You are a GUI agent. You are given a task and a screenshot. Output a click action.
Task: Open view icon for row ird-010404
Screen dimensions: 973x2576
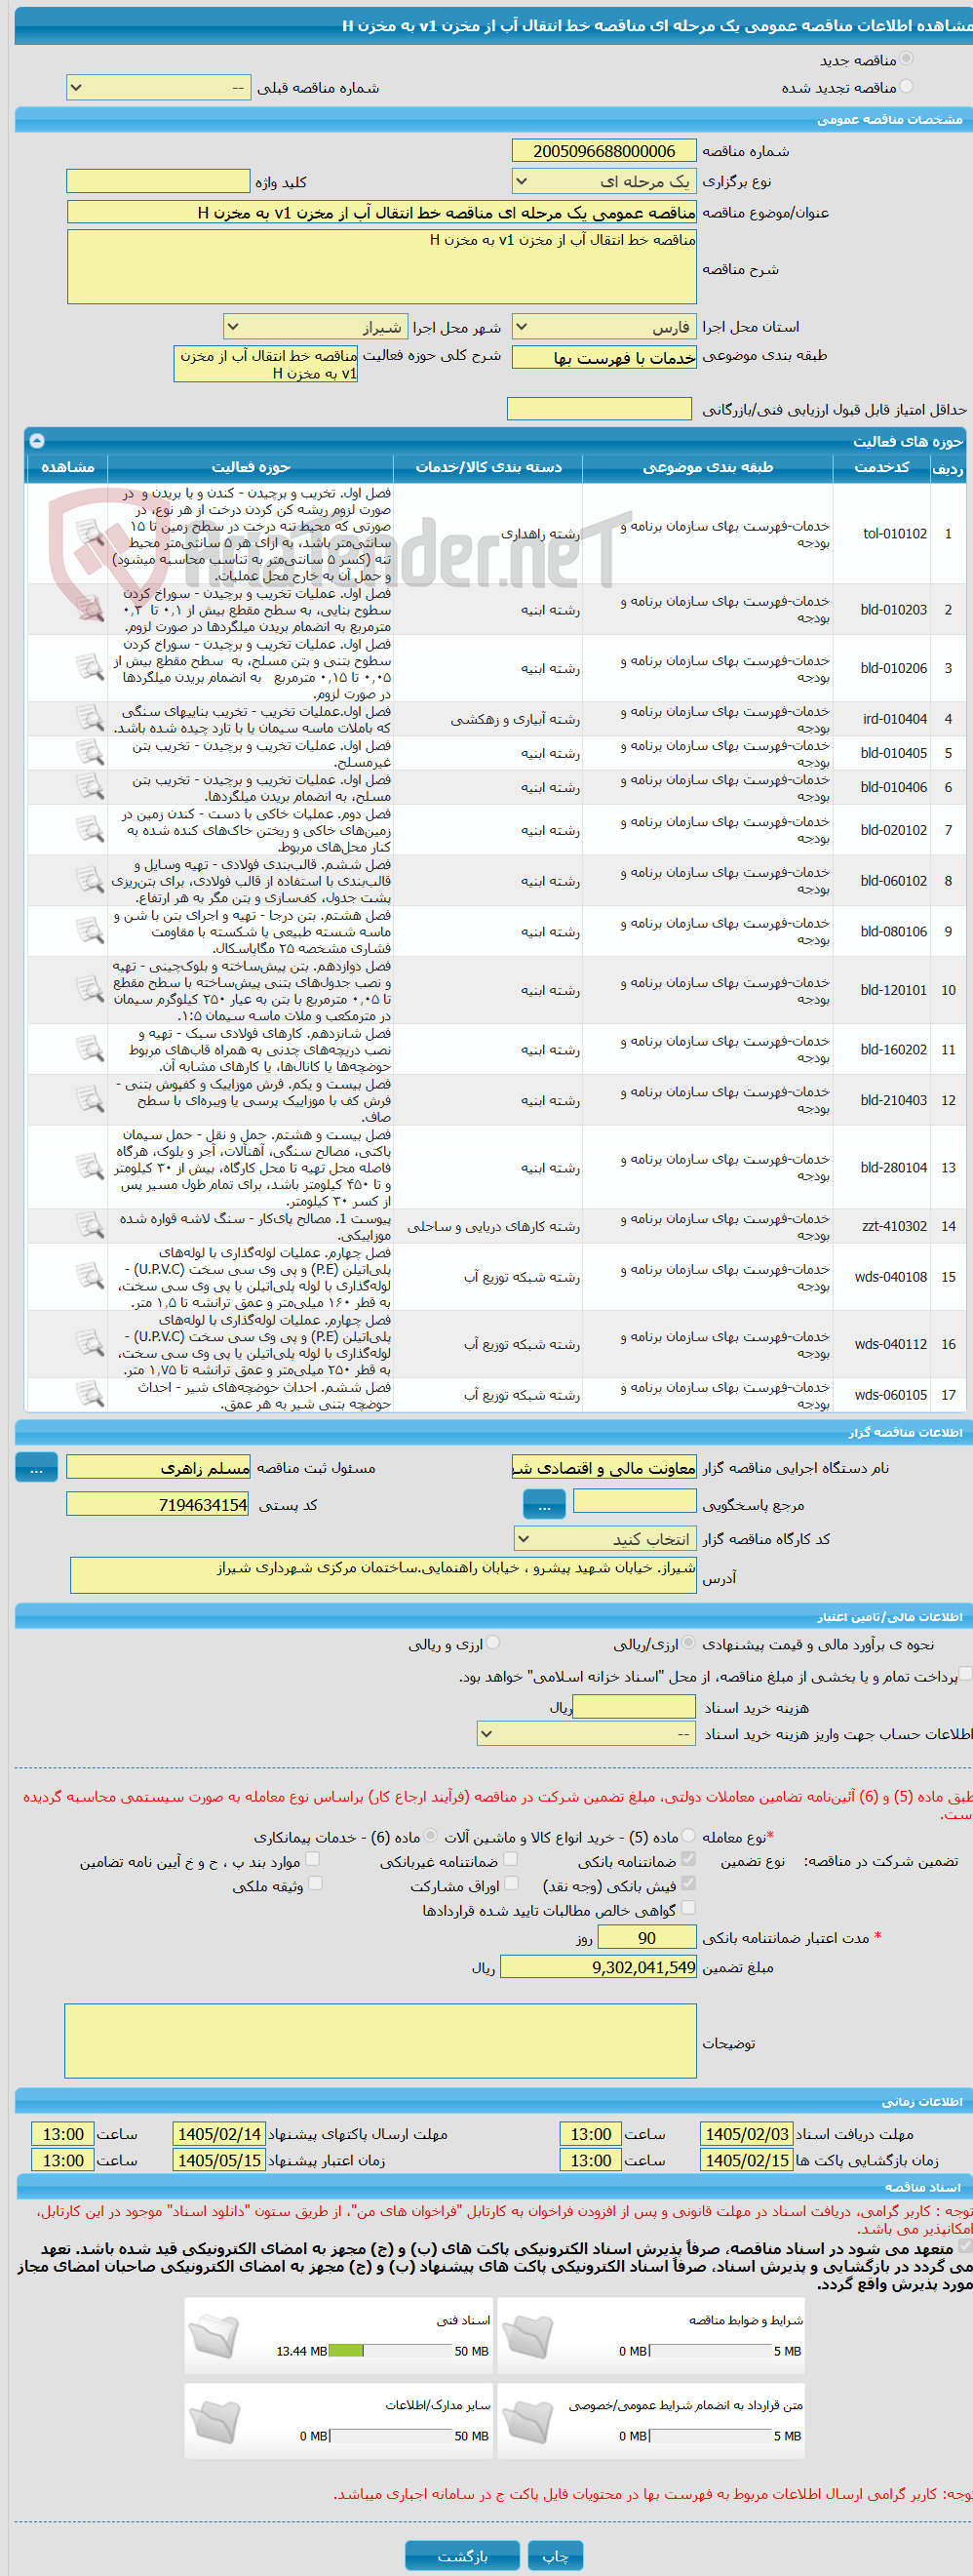90,719
